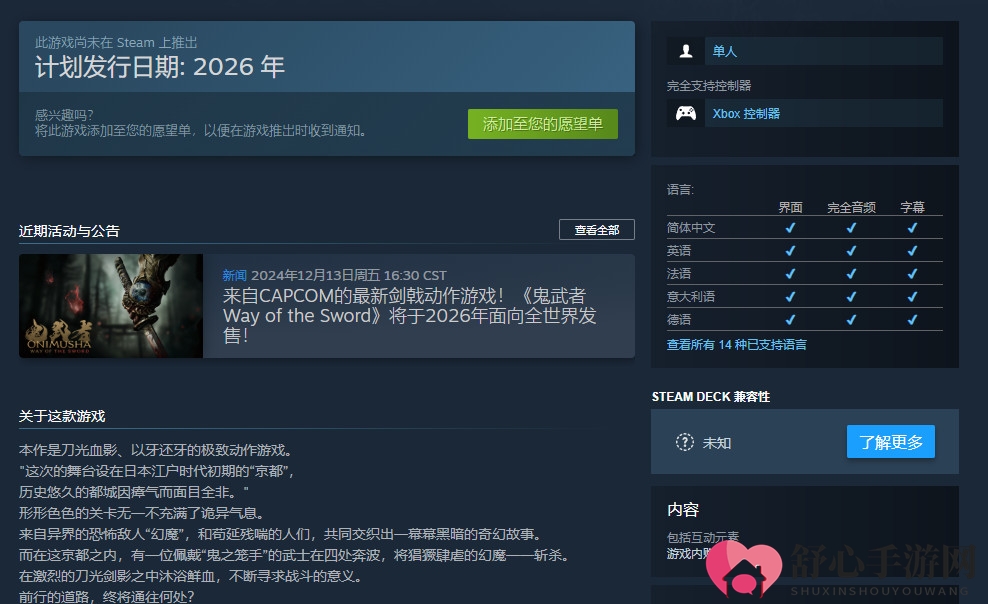The height and width of the screenshot is (604, 988).
Task: Click the STEAM DECK 兼容性 heading
Action: (711, 397)
